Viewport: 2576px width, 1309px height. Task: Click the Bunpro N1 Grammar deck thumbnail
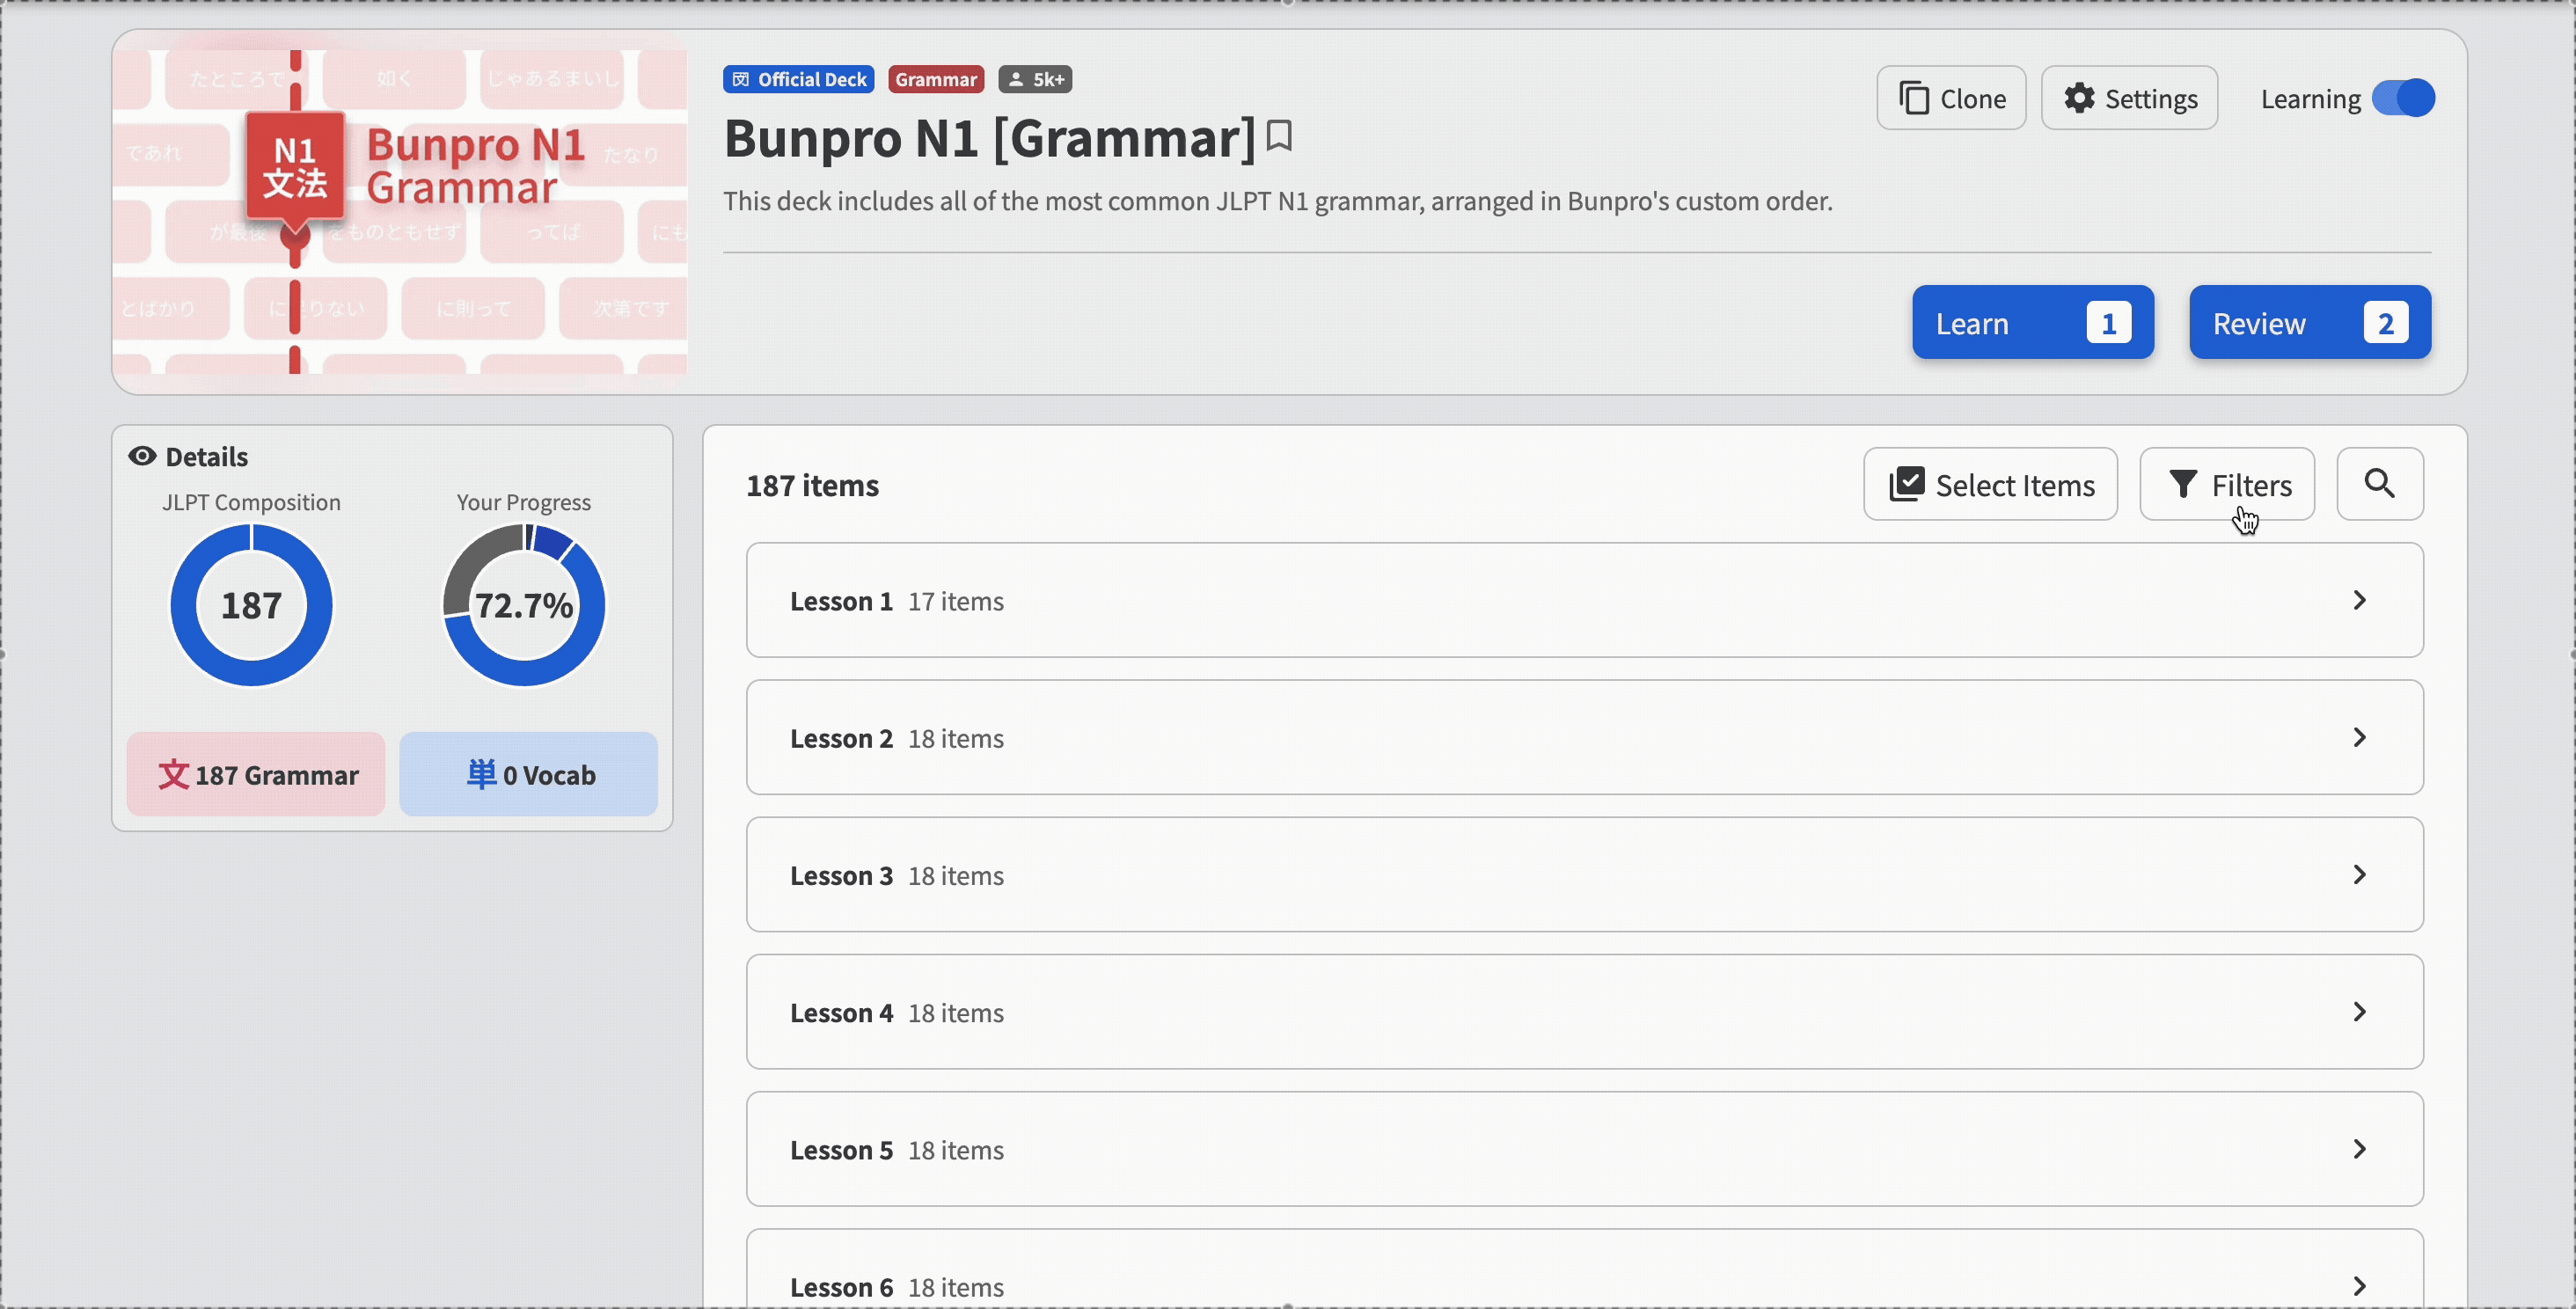pos(400,211)
